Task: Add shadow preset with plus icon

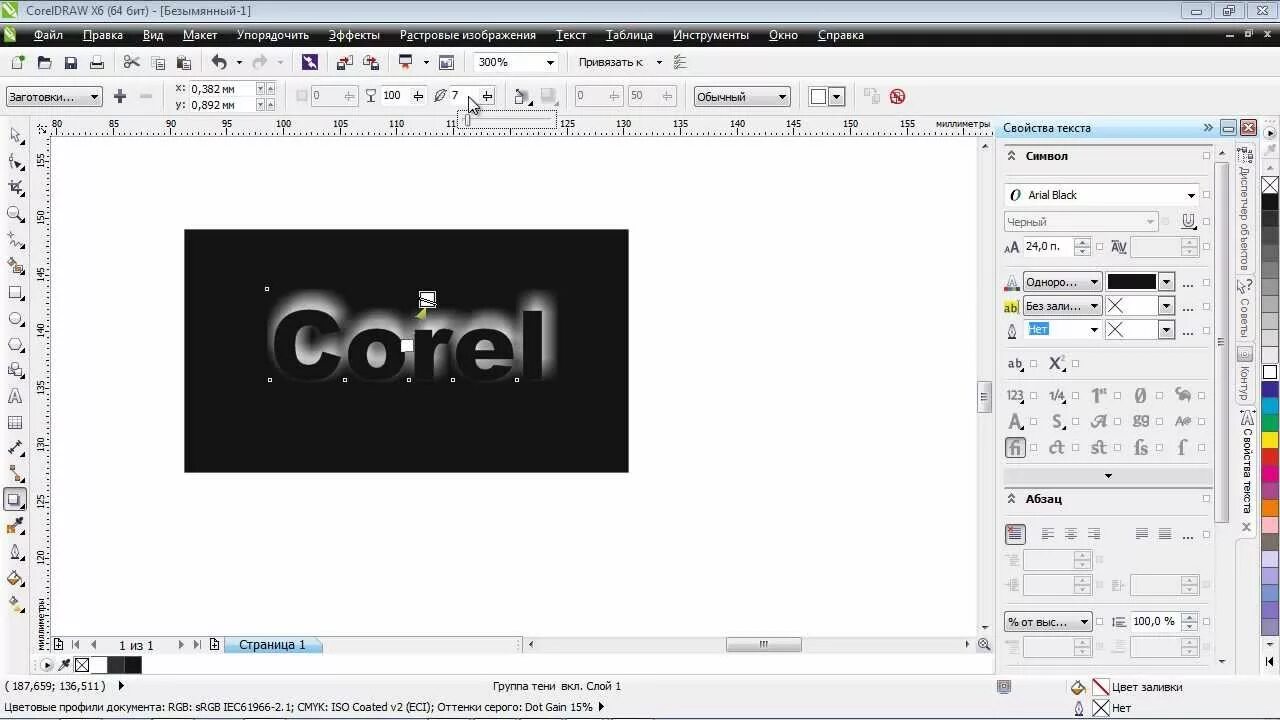Action: [120, 97]
